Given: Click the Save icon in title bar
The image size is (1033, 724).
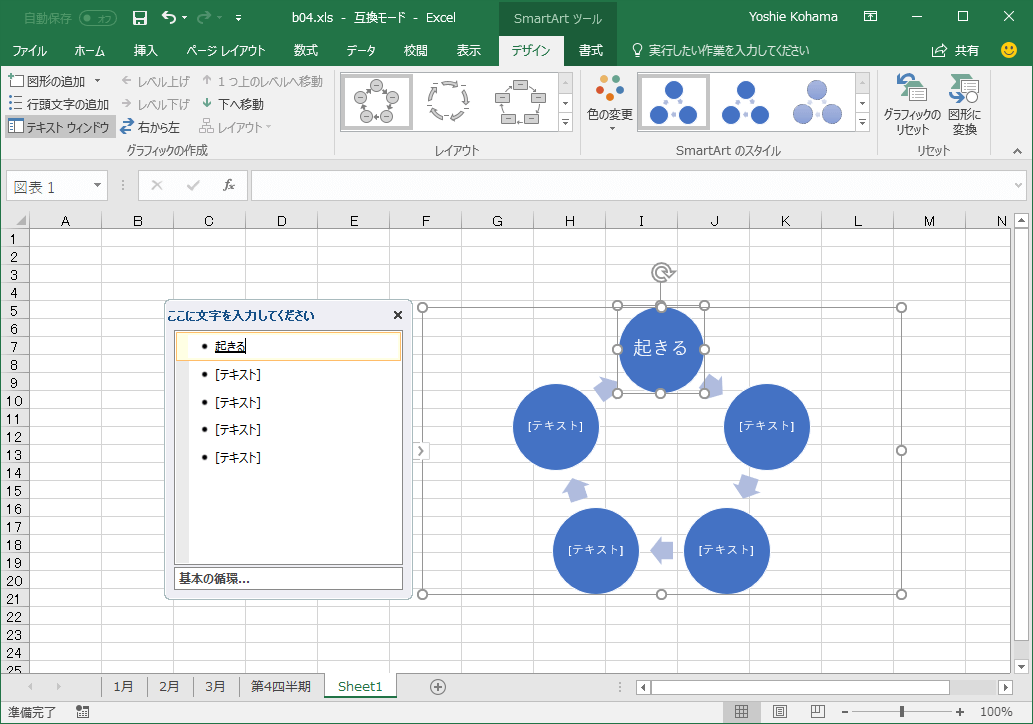Looking at the screenshot, I should tap(140, 17).
